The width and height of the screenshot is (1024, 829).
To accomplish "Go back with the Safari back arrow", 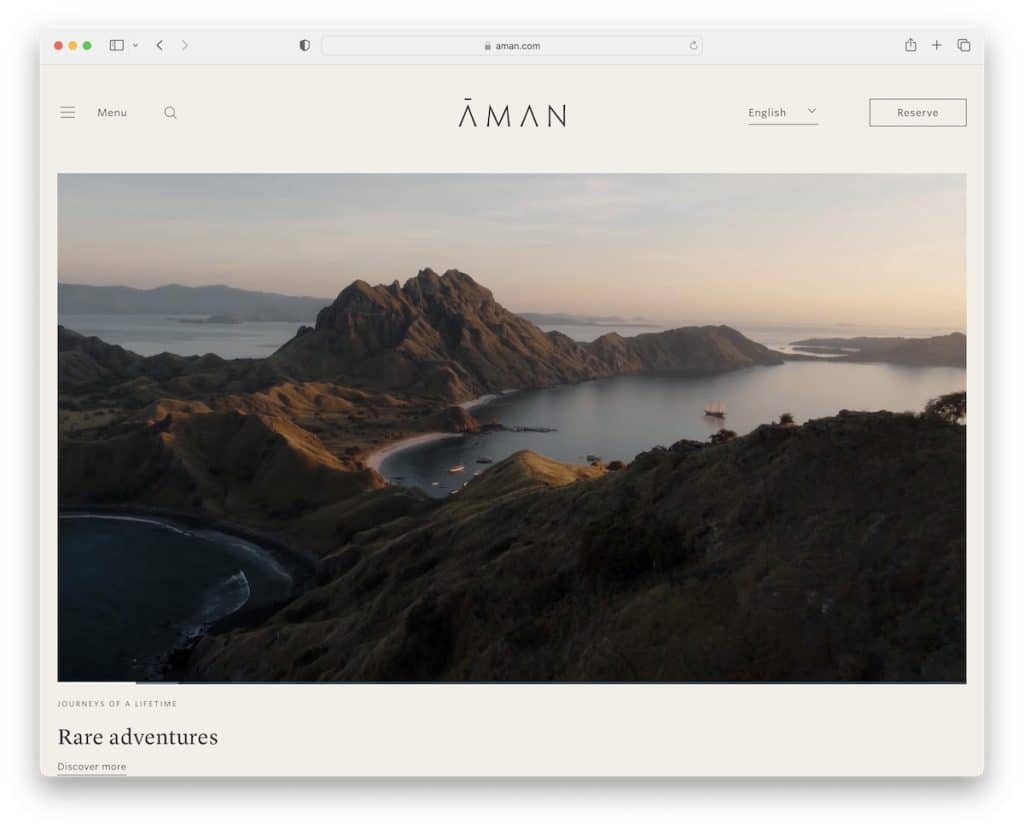I will (x=160, y=45).
